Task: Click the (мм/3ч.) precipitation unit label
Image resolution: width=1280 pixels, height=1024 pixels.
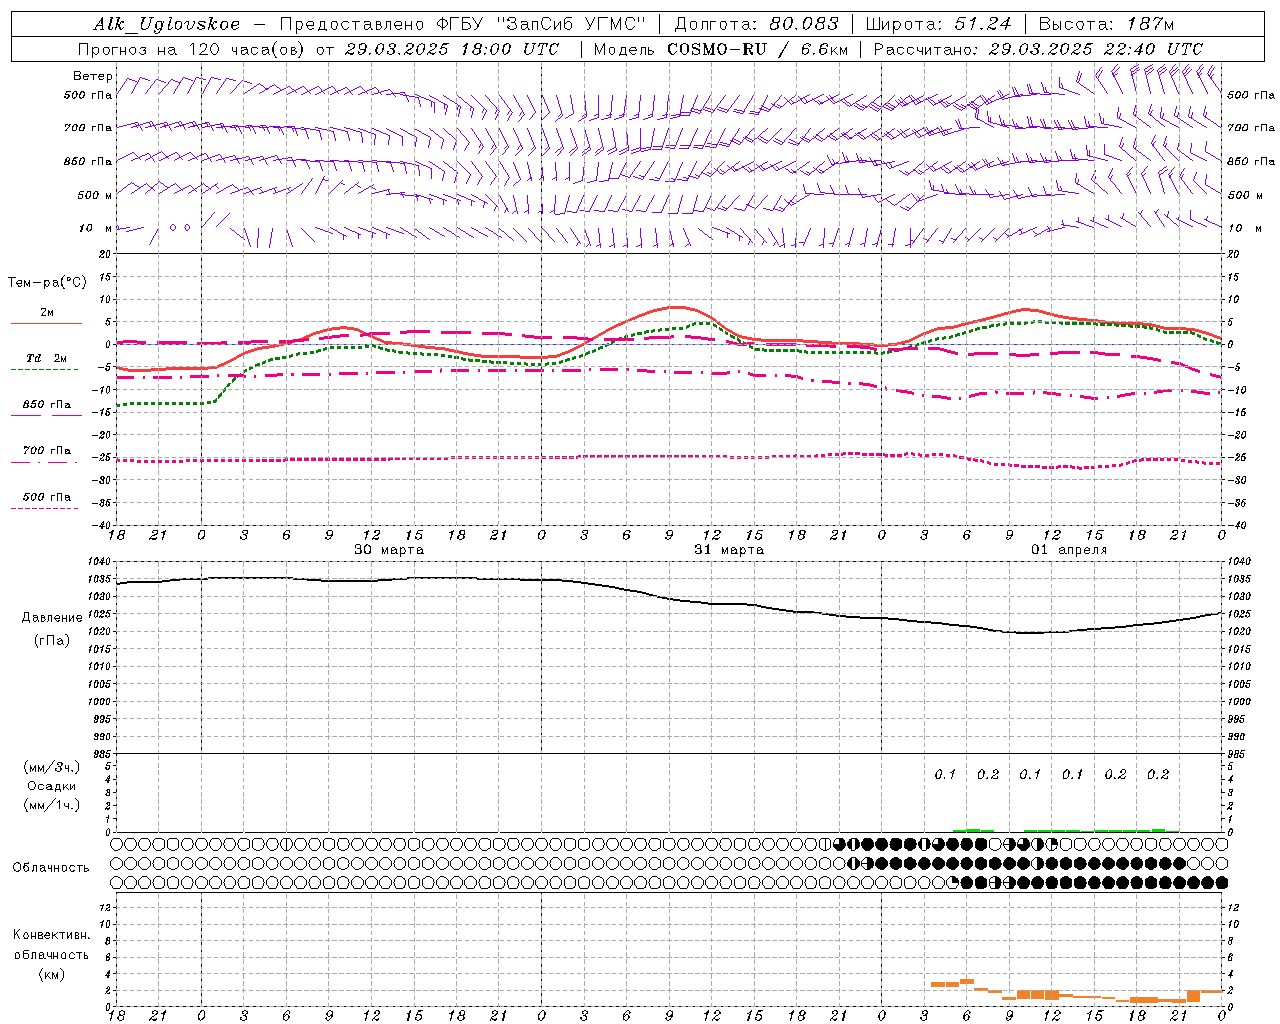Action: [51, 767]
